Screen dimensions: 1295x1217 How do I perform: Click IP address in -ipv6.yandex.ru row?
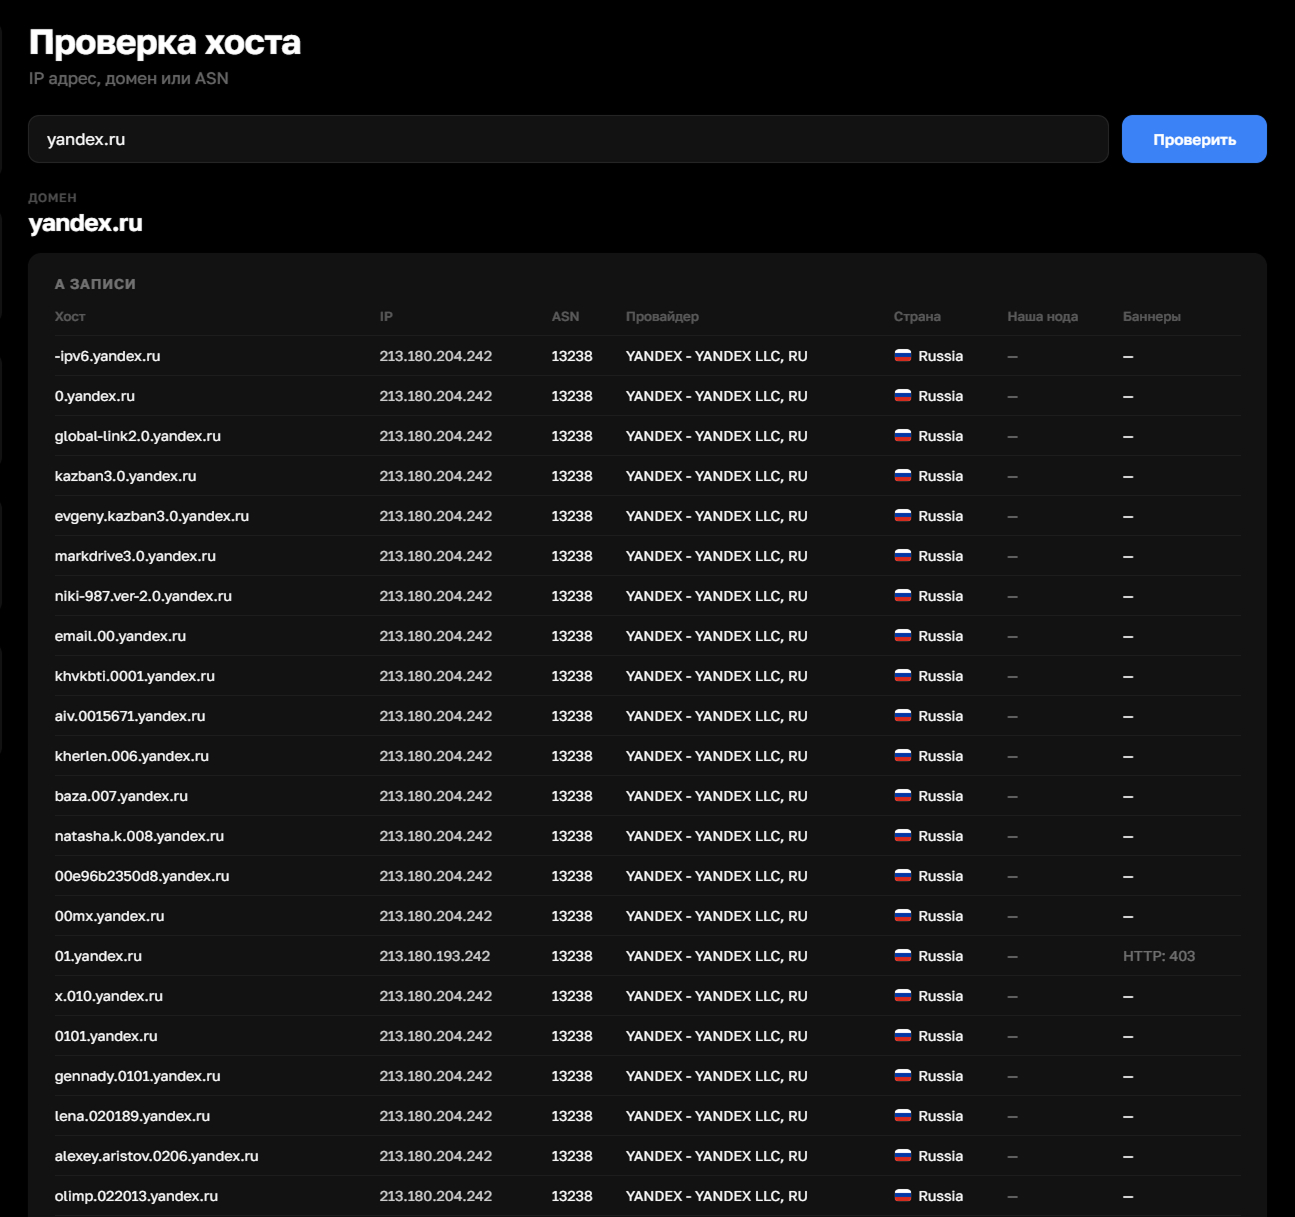[x=436, y=356]
